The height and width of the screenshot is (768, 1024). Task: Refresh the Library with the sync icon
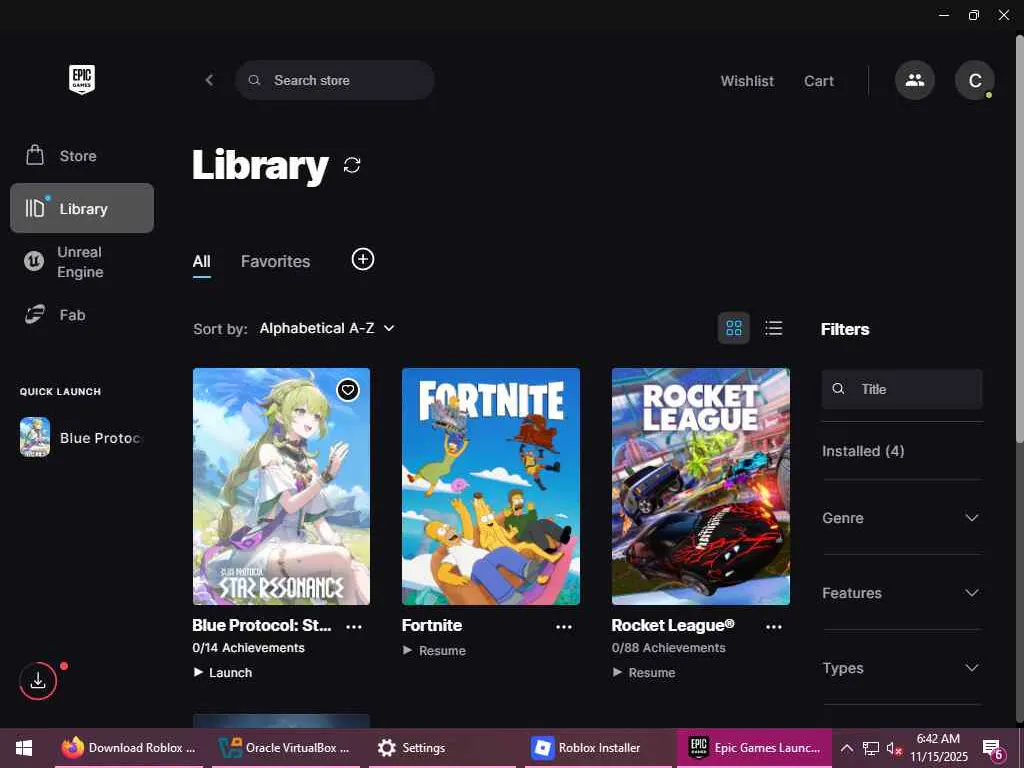tap(352, 165)
